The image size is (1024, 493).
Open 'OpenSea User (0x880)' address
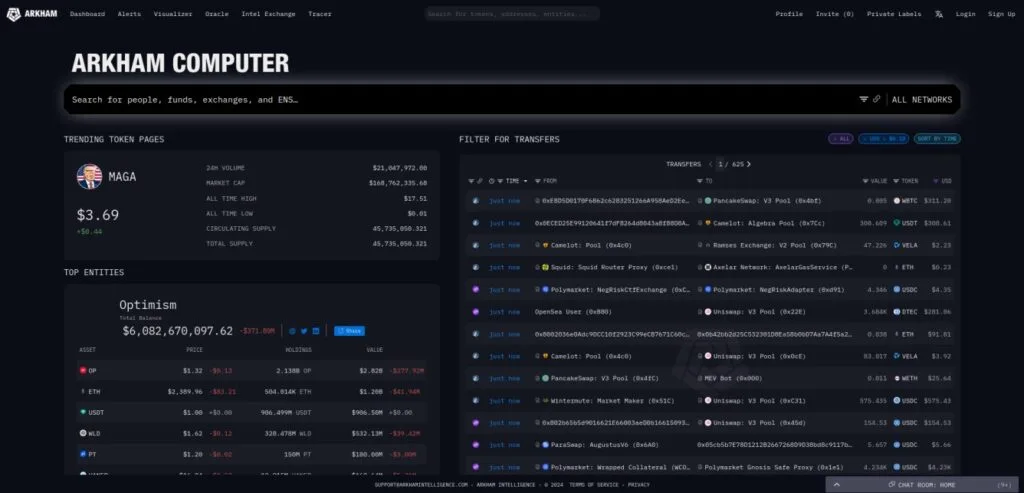[x=573, y=311]
